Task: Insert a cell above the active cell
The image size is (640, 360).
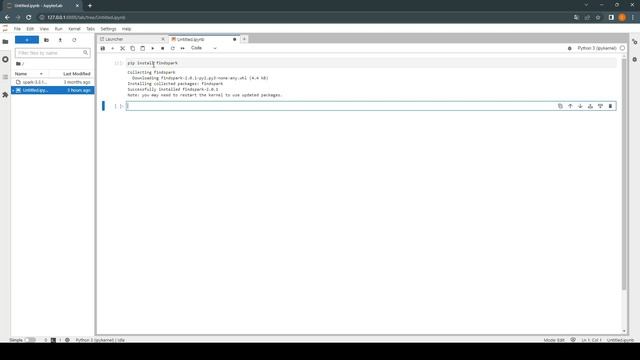Action: pyautogui.click(x=590, y=106)
